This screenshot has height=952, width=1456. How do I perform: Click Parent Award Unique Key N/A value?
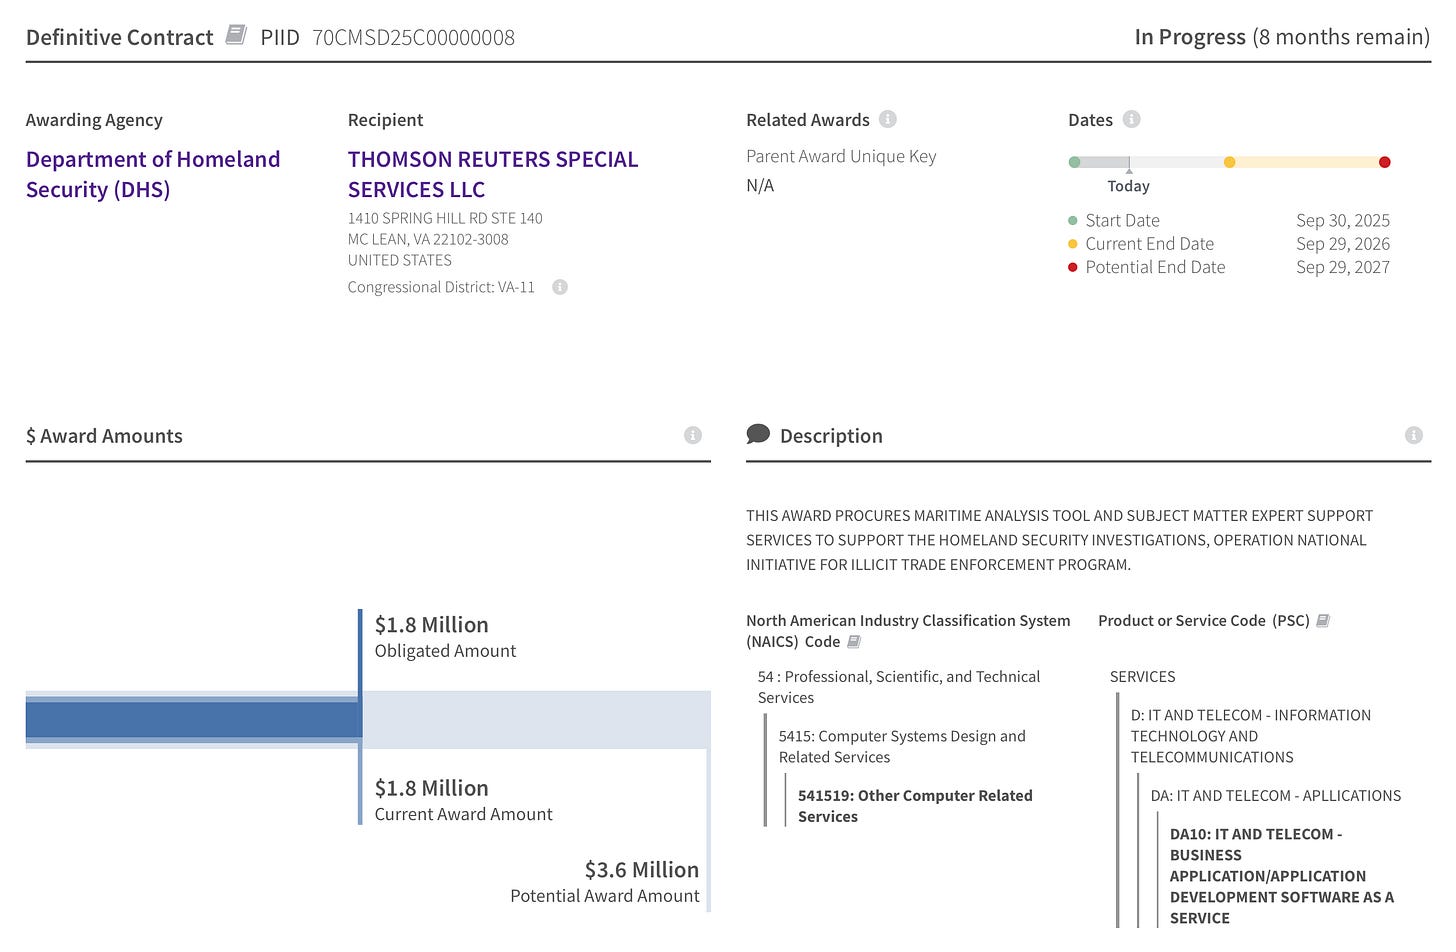(760, 186)
